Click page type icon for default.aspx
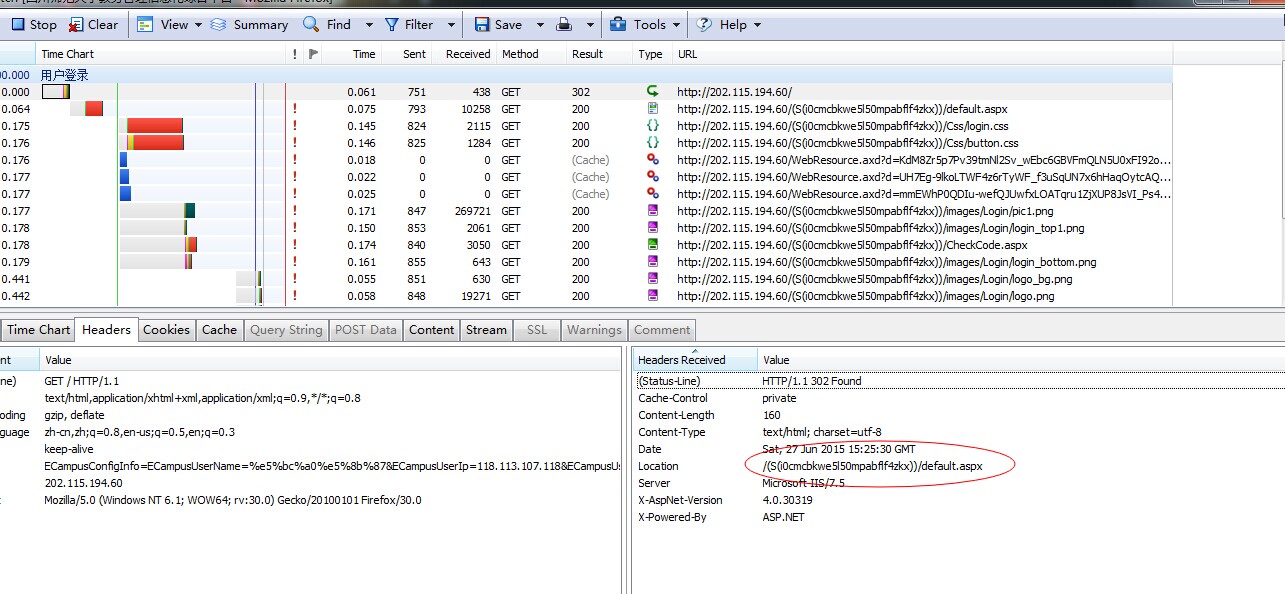 (x=653, y=109)
